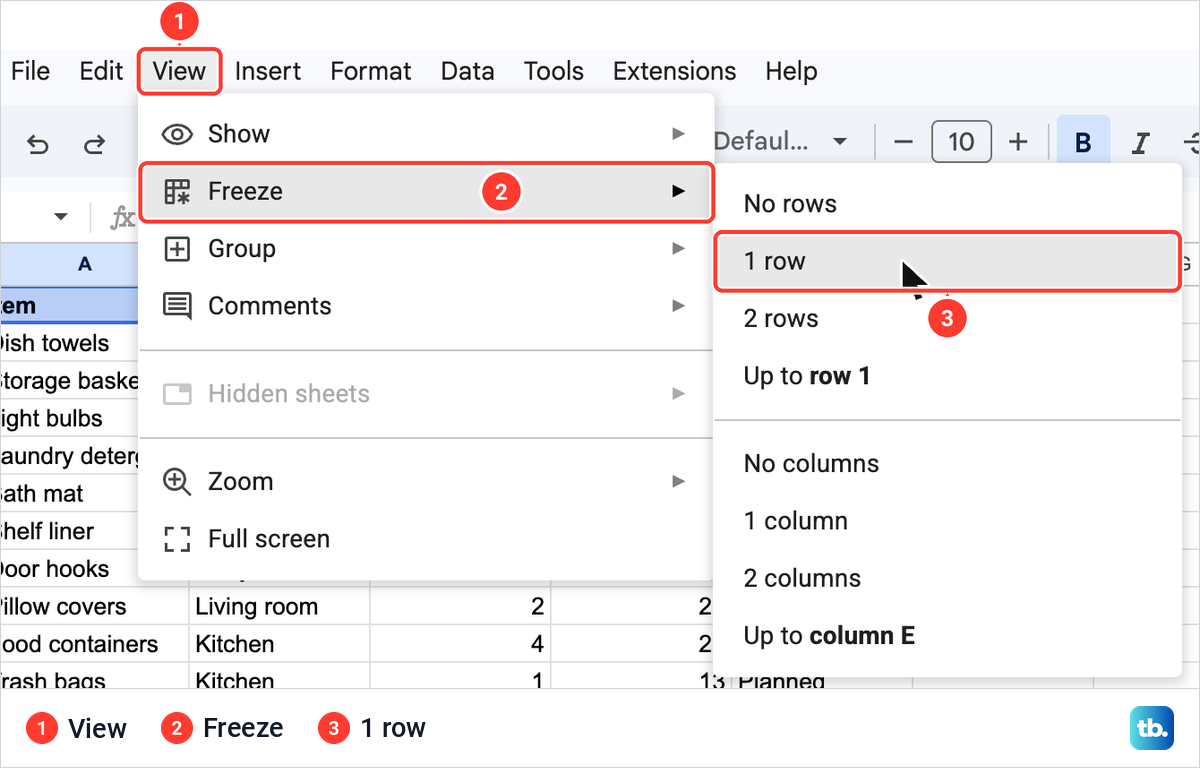Open the Default font dropdown

[x=780, y=142]
